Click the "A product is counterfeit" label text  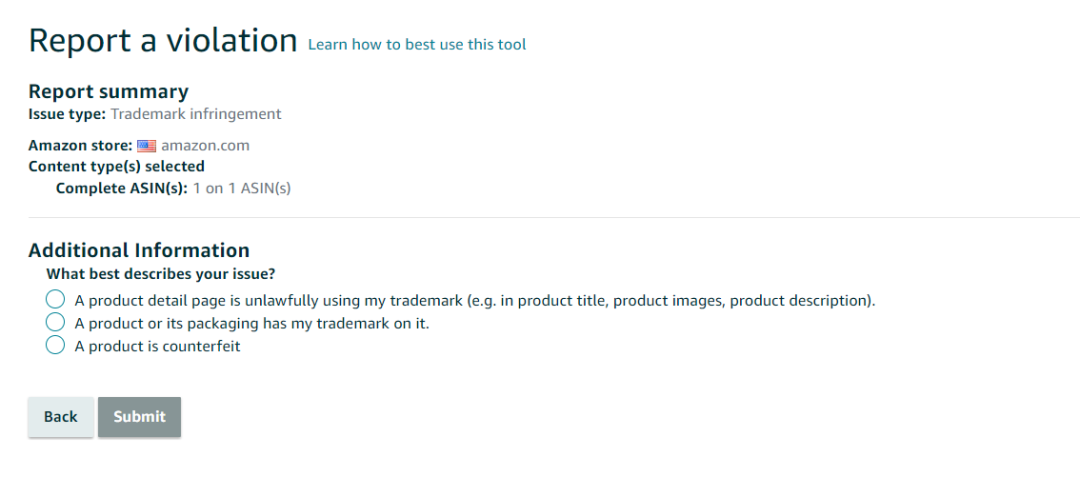point(157,347)
